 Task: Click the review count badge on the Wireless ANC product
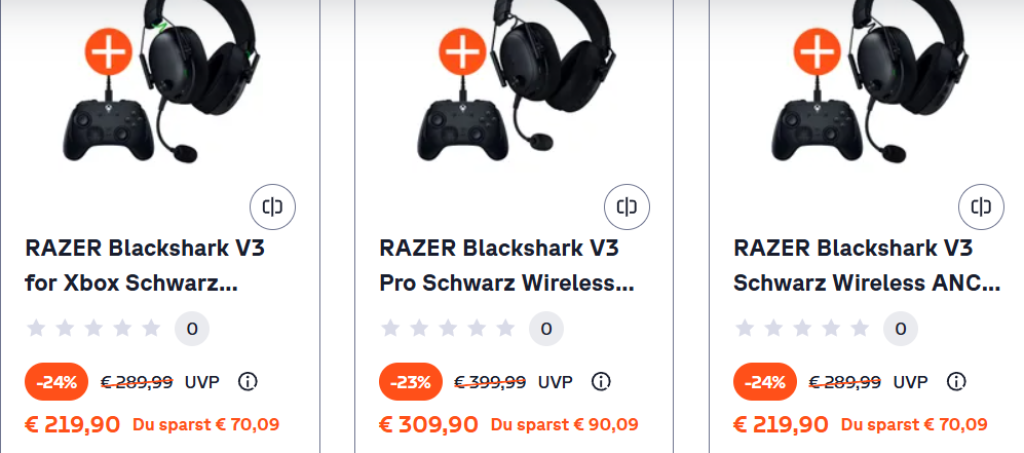(901, 329)
